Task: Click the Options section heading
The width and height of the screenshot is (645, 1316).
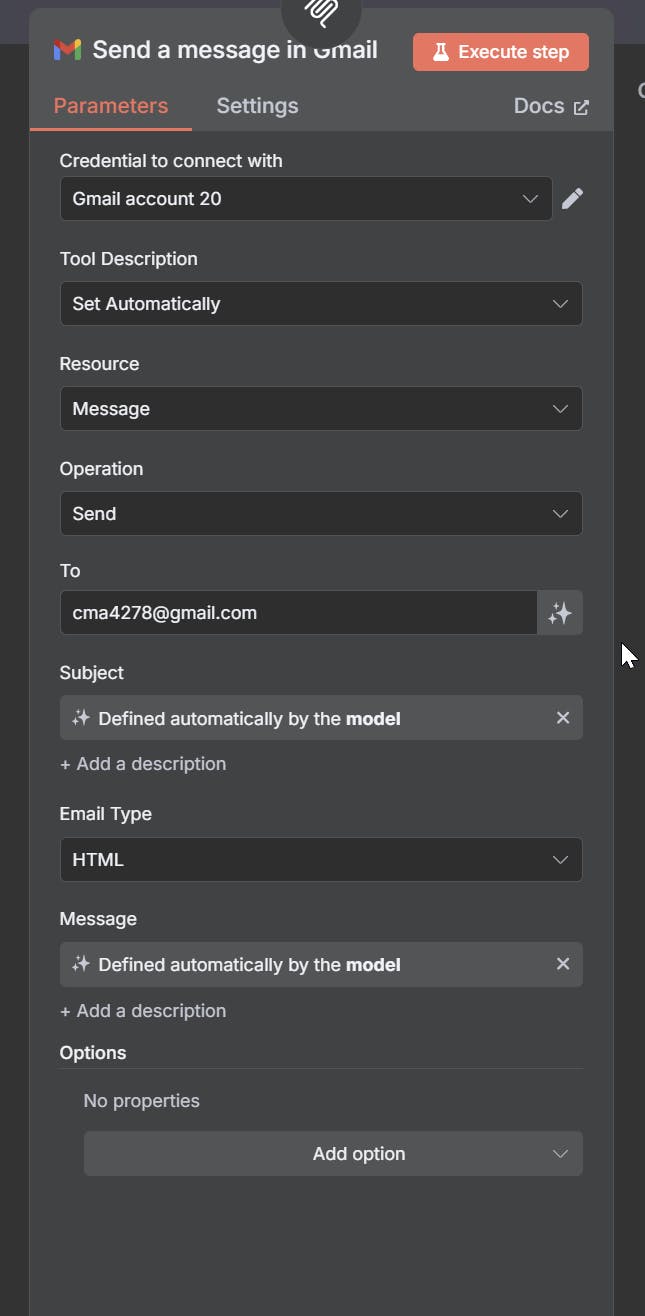Action: 93,1053
